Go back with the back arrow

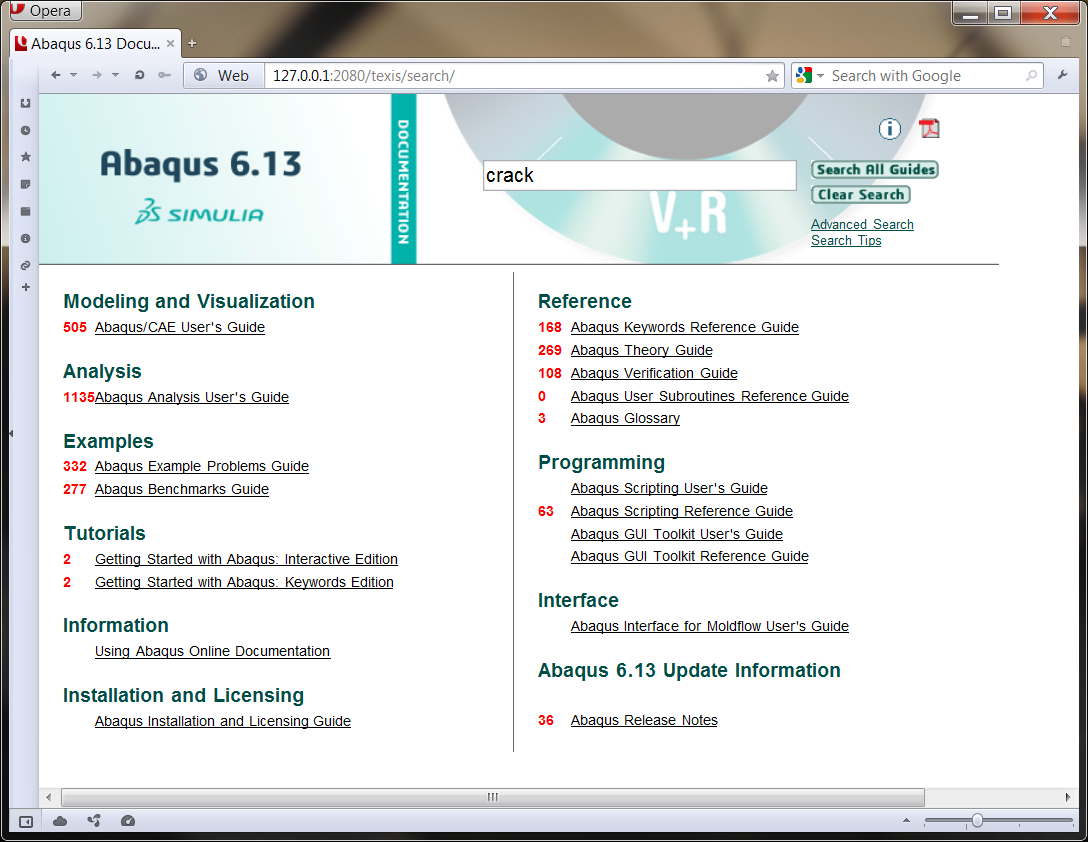point(56,75)
